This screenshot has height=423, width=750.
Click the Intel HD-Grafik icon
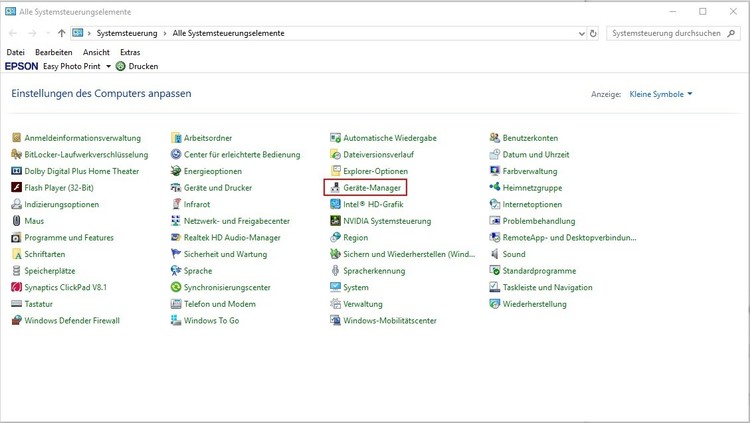[x=336, y=204]
